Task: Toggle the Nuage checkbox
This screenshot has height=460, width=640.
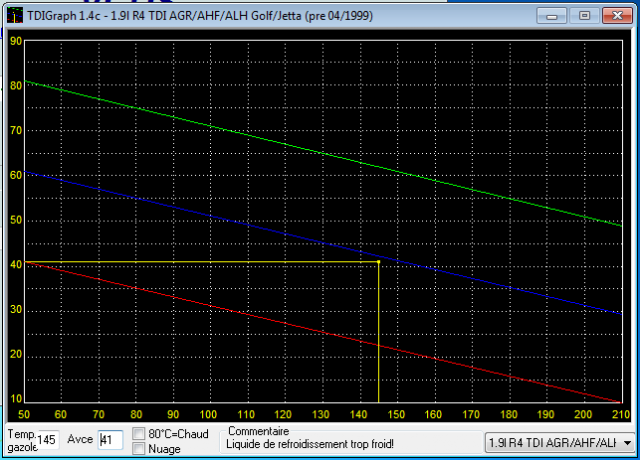Action: [140, 449]
